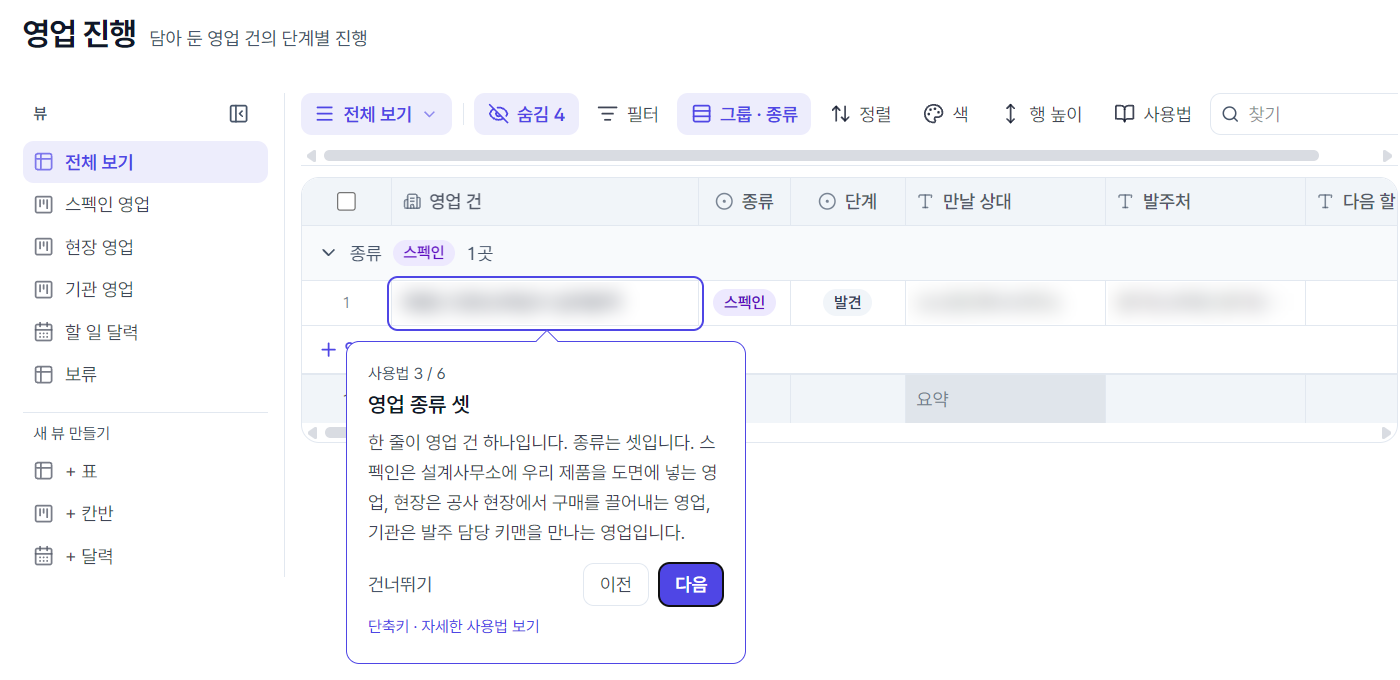Collapse the 종류 스펙인 group chevron
The image size is (1400, 680).
(328, 253)
